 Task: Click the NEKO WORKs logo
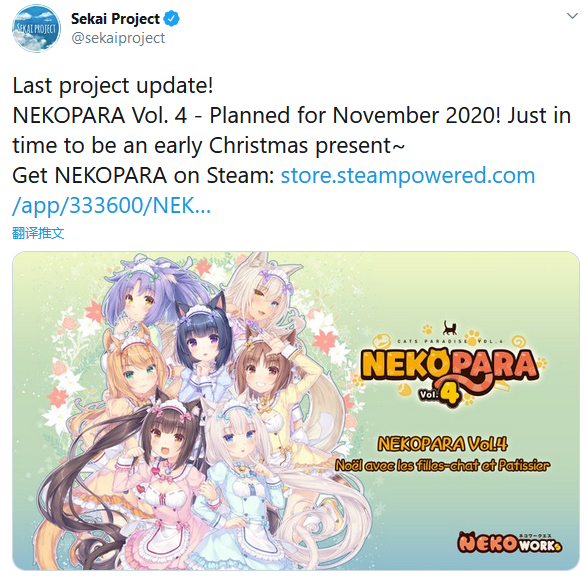tap(511, 542)
